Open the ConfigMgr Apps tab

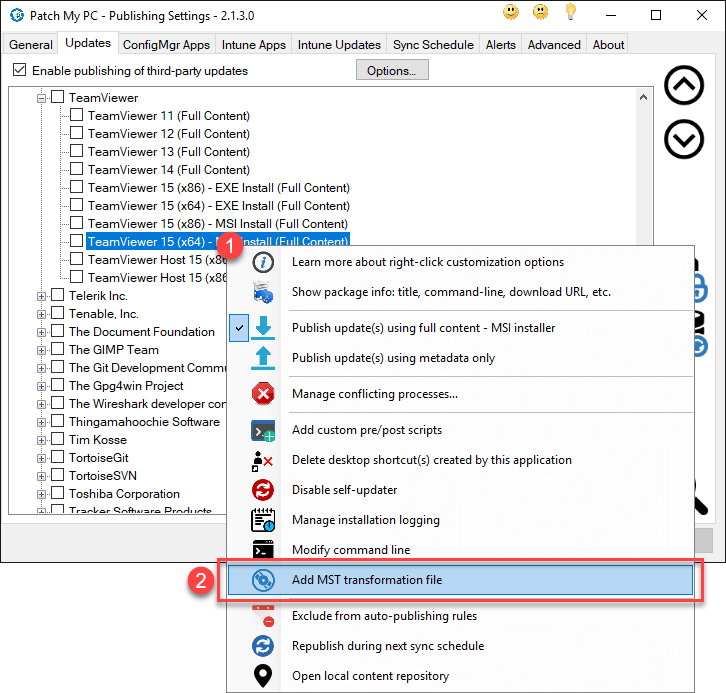(166, 44)
